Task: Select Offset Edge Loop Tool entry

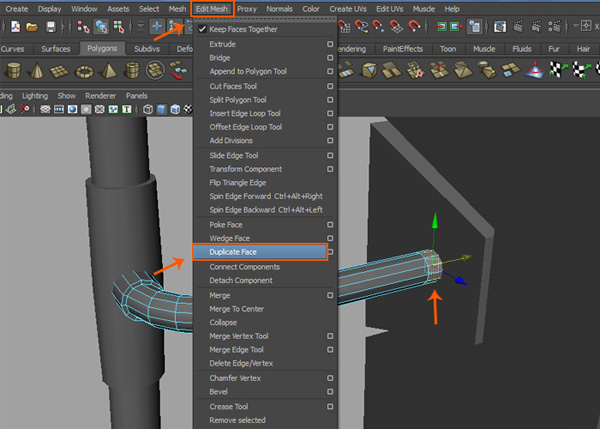Action: point(246,127)
